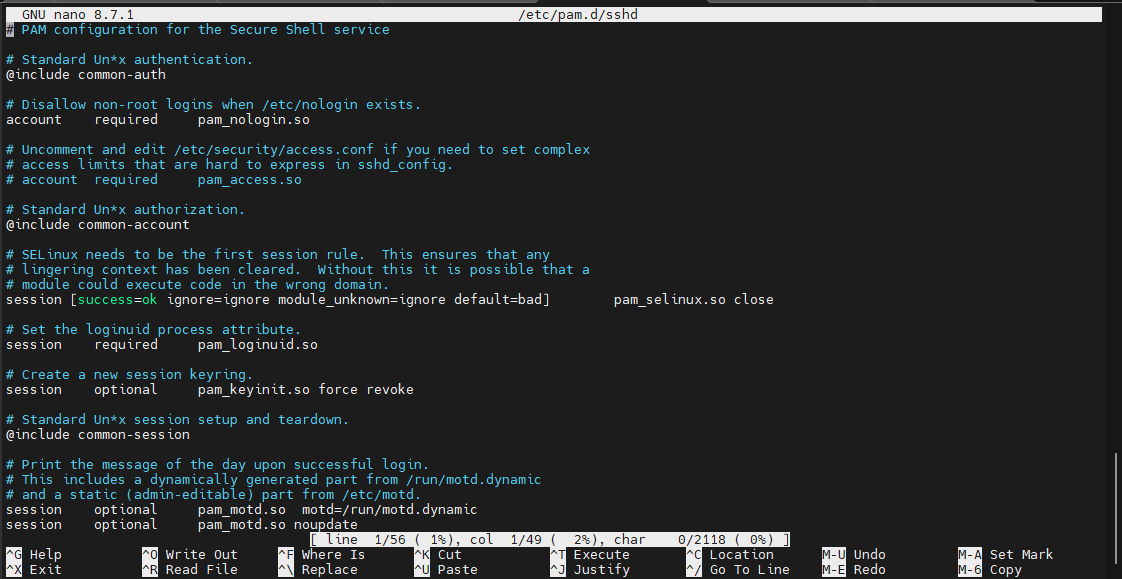Click the ^U Paste shortcut
Screen dimensions: 1122x579
(x=446, y=570)
